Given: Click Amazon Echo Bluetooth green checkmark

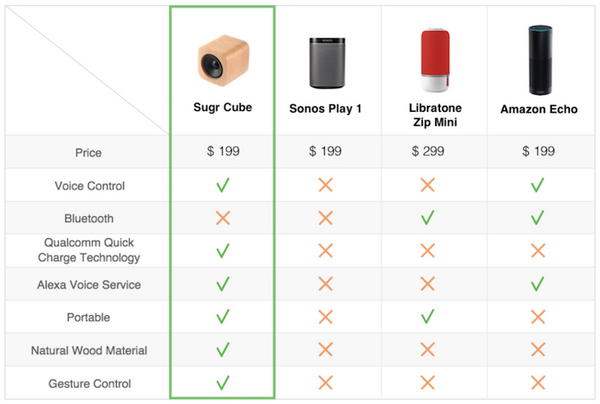Looking at the screenshot, I should tap(537, 218).
